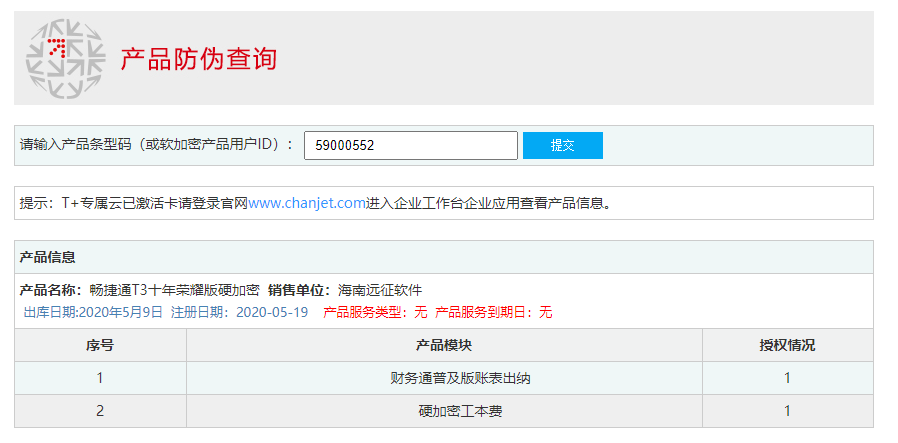
Task: Click the seller name 海南远征软件
Action: 380,290
